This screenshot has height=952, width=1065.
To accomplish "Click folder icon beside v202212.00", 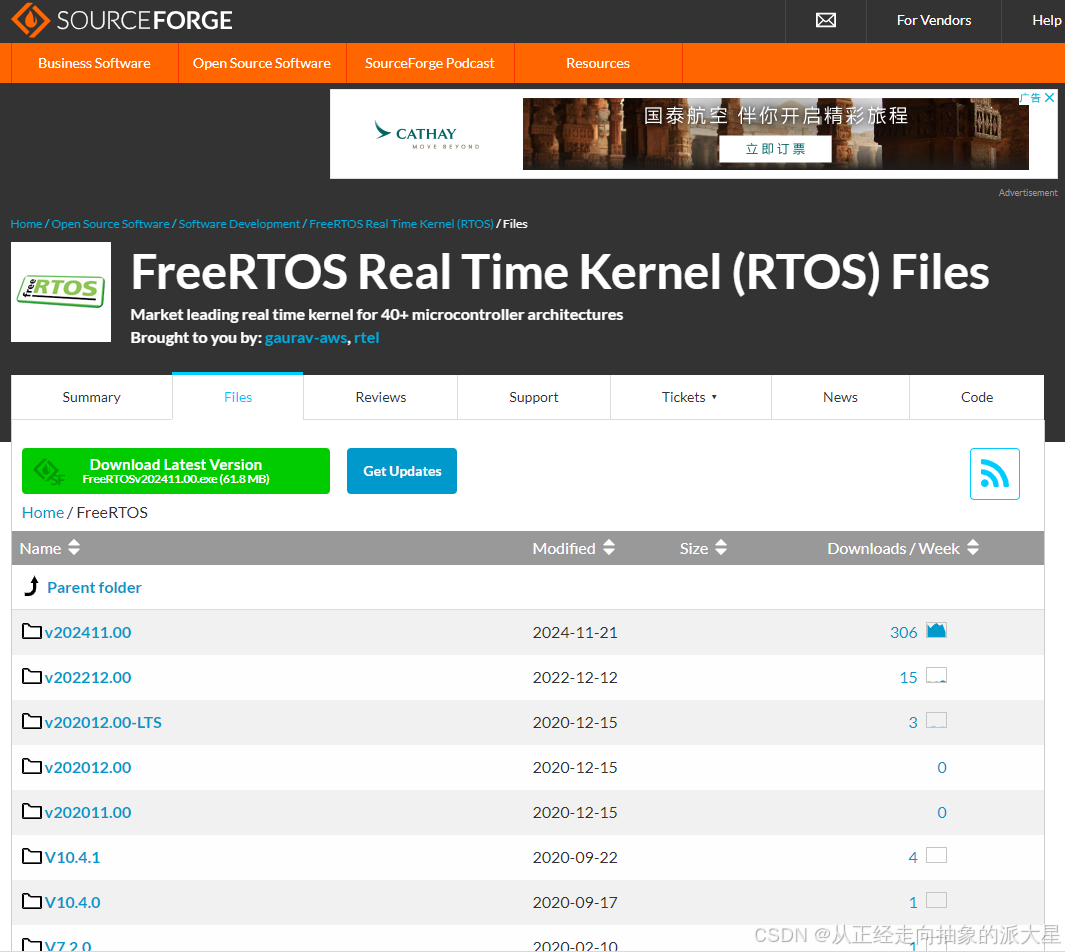I will (x=32, y=676).
